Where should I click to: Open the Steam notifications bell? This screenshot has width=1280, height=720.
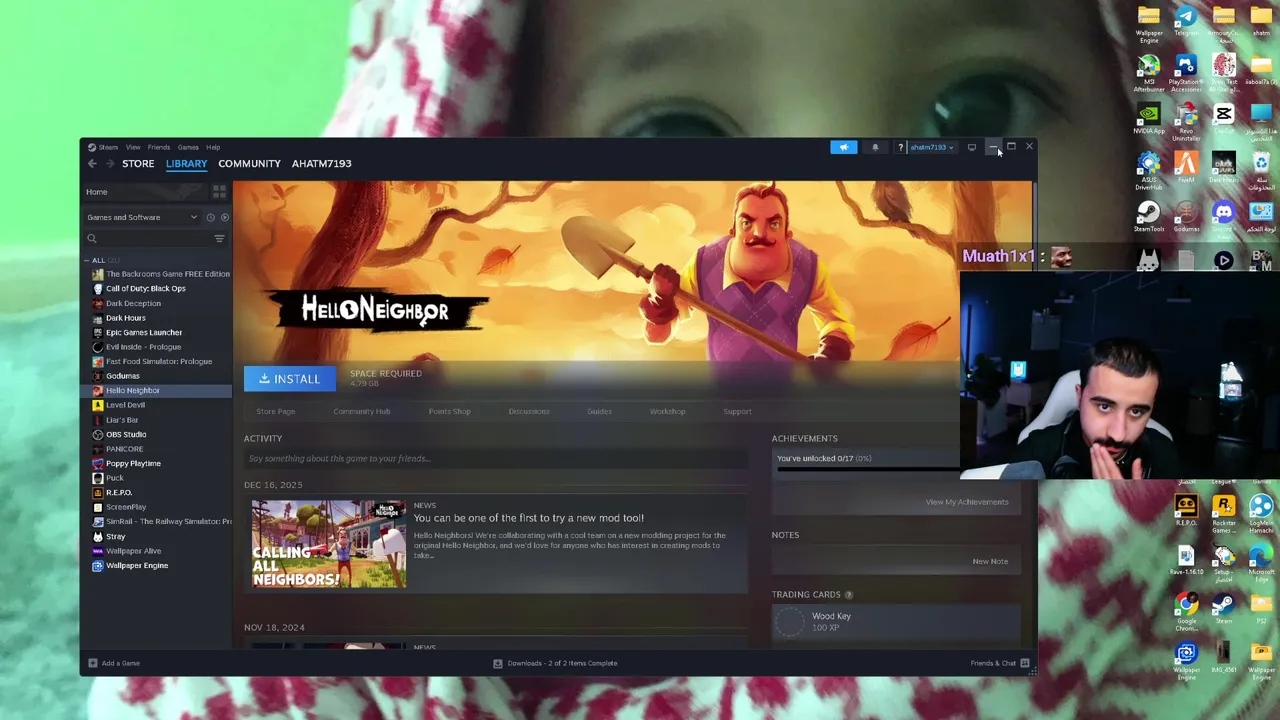875,147
